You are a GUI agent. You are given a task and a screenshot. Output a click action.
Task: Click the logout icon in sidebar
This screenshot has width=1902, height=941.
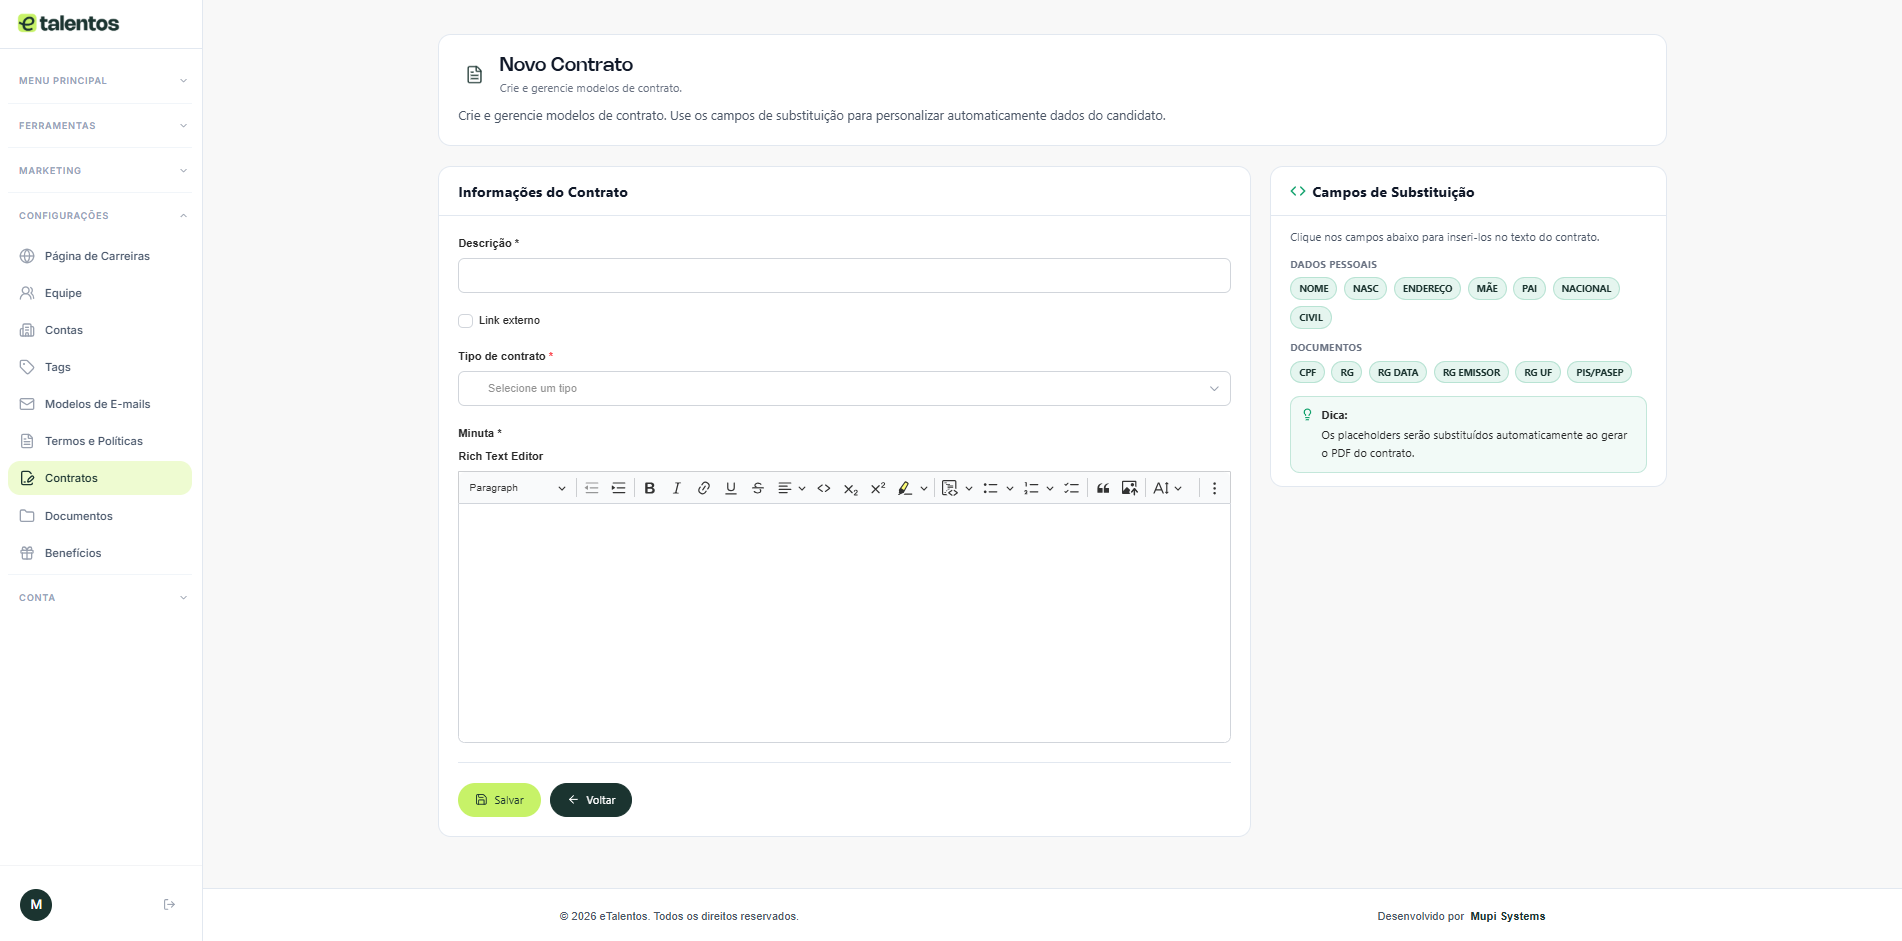[x=169, y=905]
